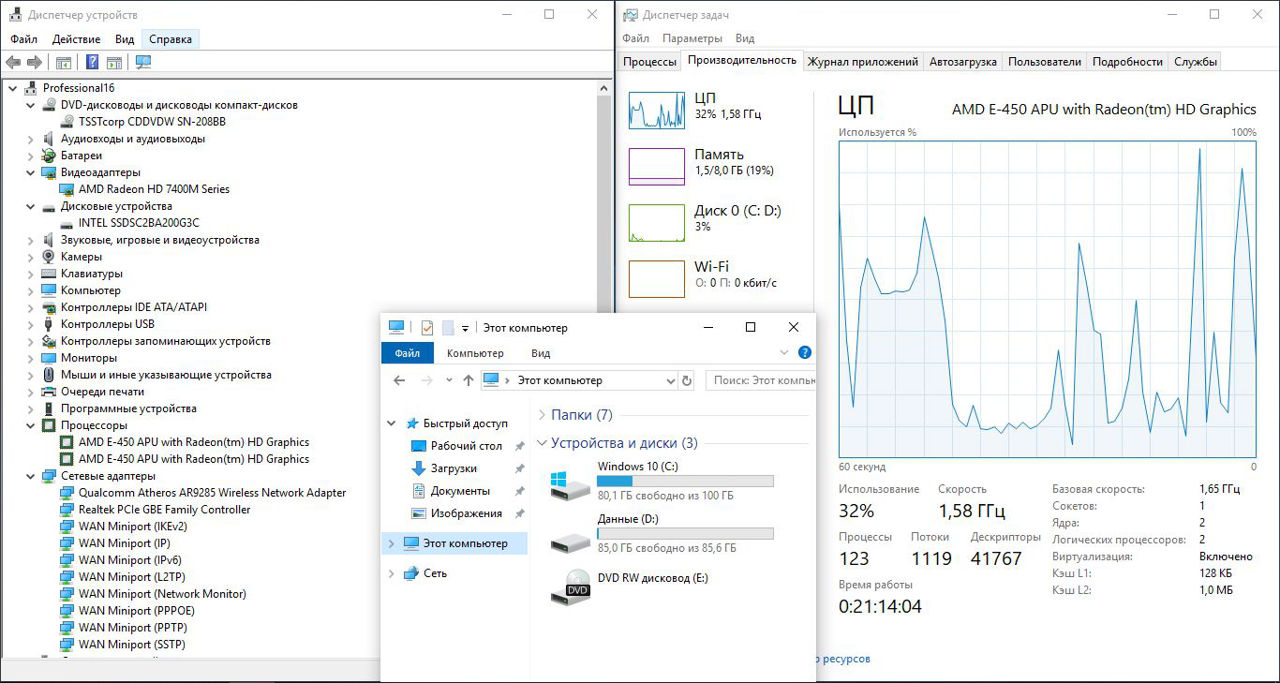Open the Вид menu in Task Manager
This screenshot has height=683, width=1280.
point(744,38)
